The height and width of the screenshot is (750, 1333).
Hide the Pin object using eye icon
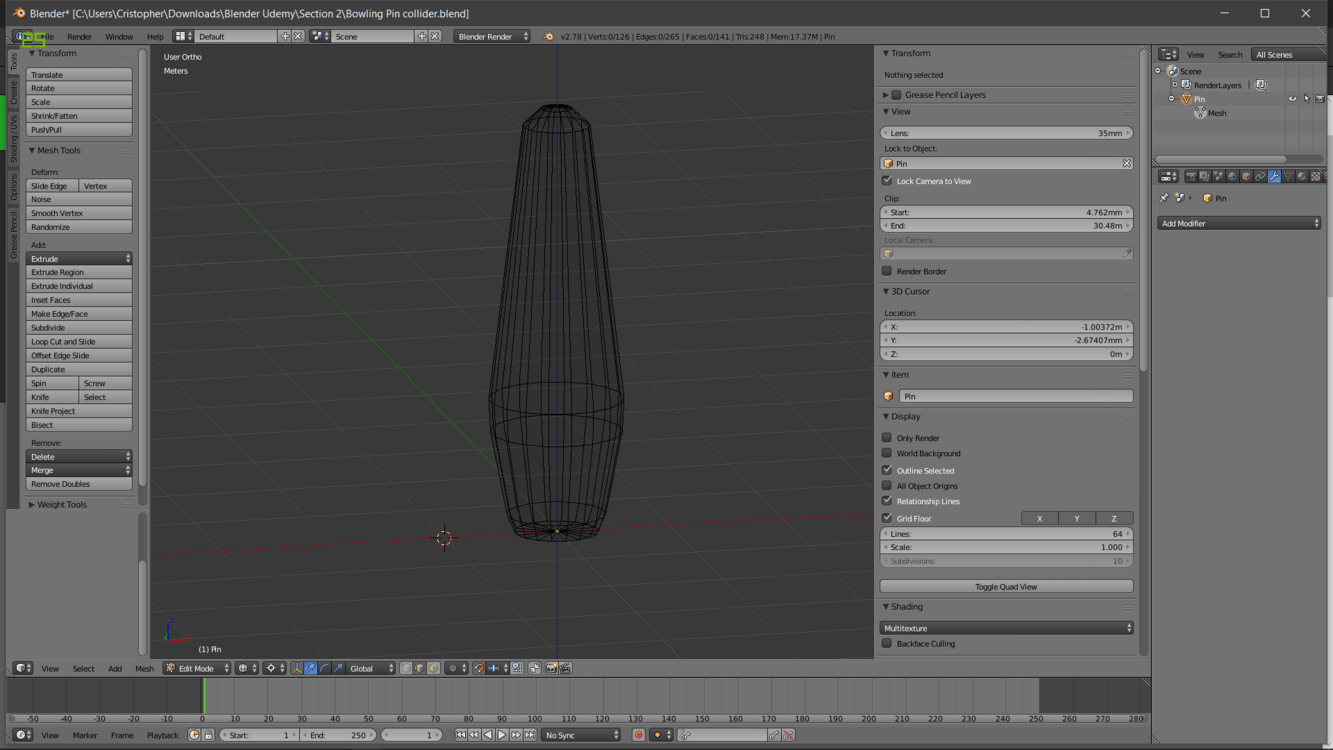point(1292,99)
